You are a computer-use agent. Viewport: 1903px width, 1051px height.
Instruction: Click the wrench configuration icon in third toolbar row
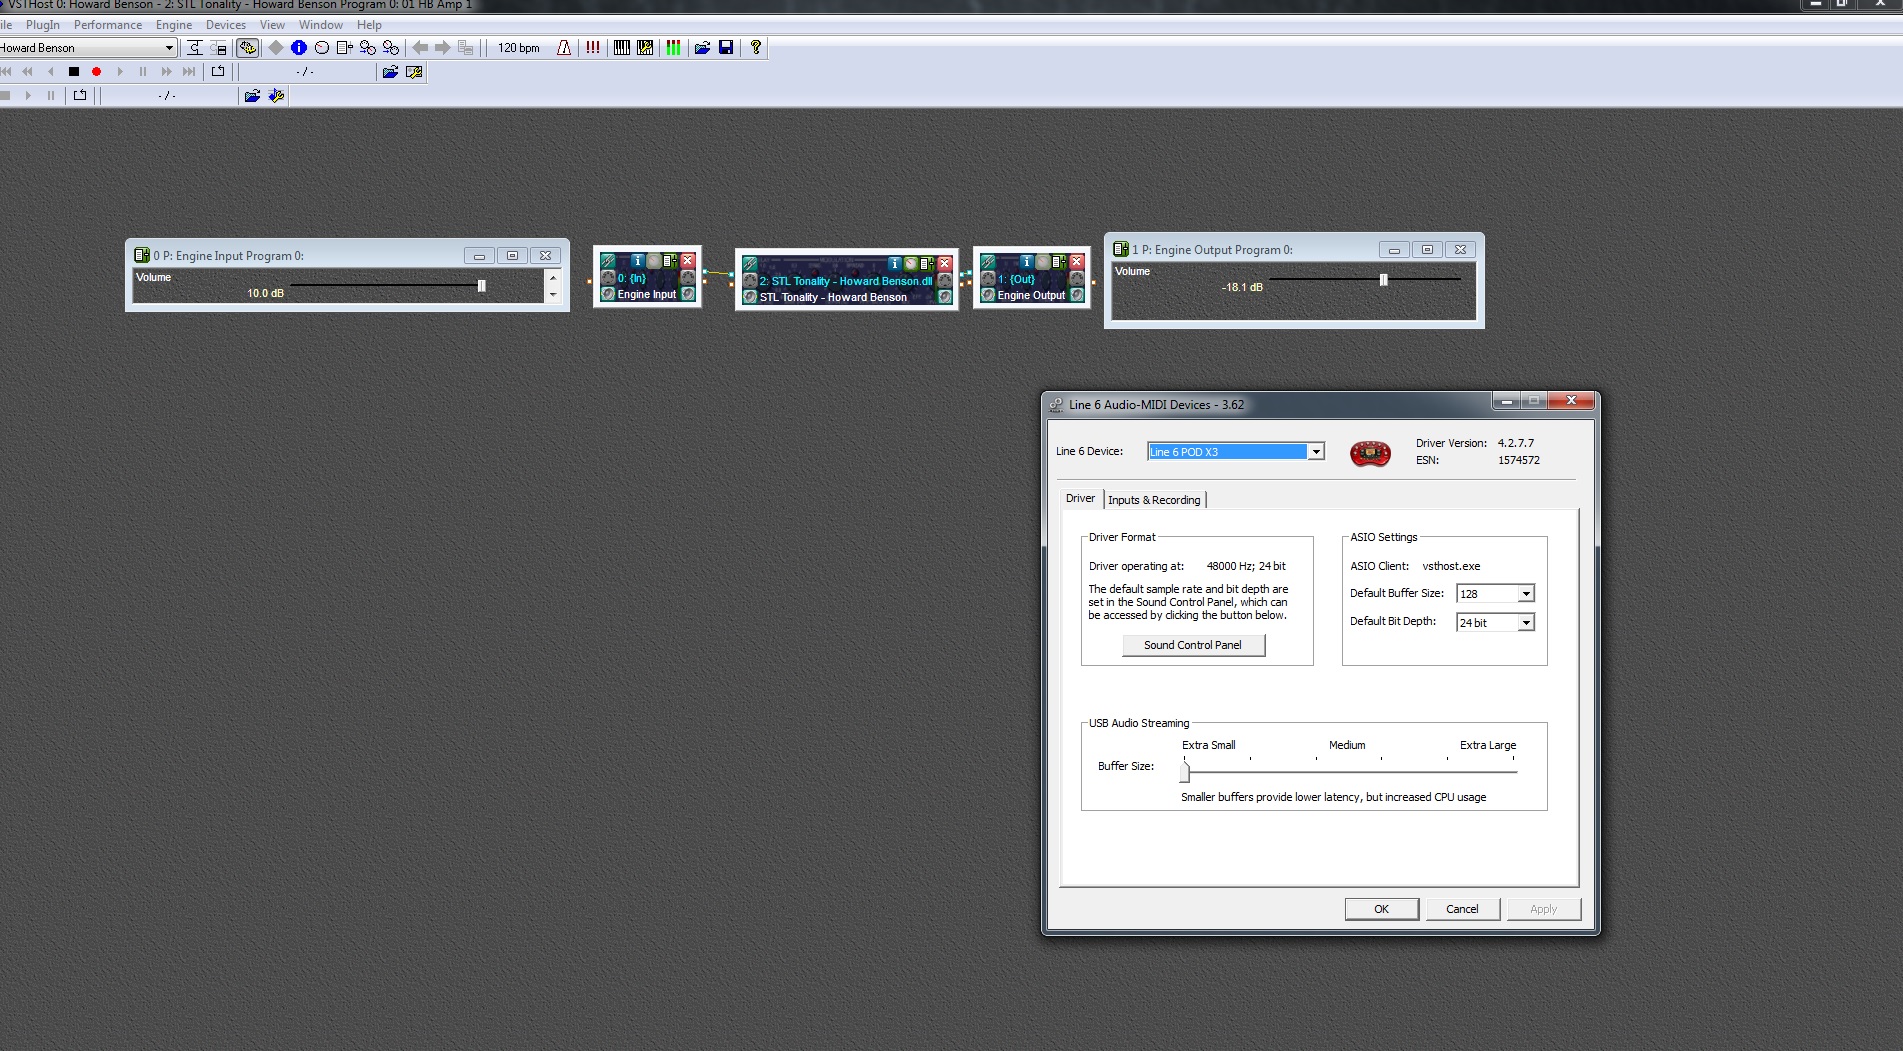point(276,96)
